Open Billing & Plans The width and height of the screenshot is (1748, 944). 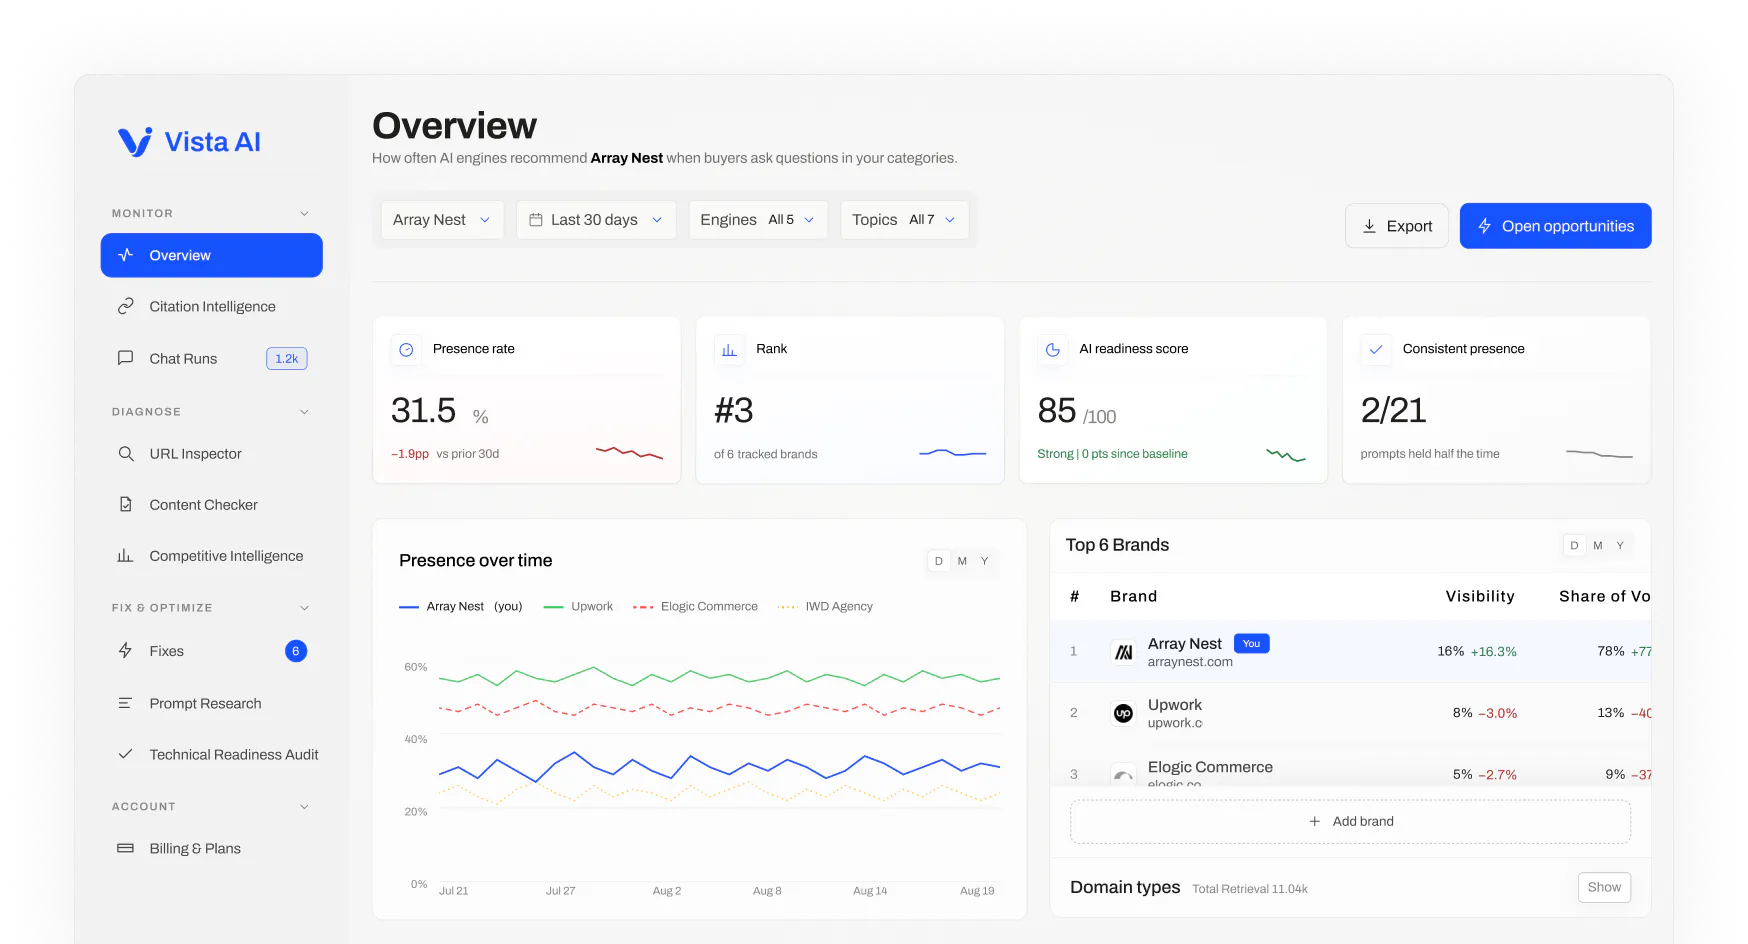point(212,848)
